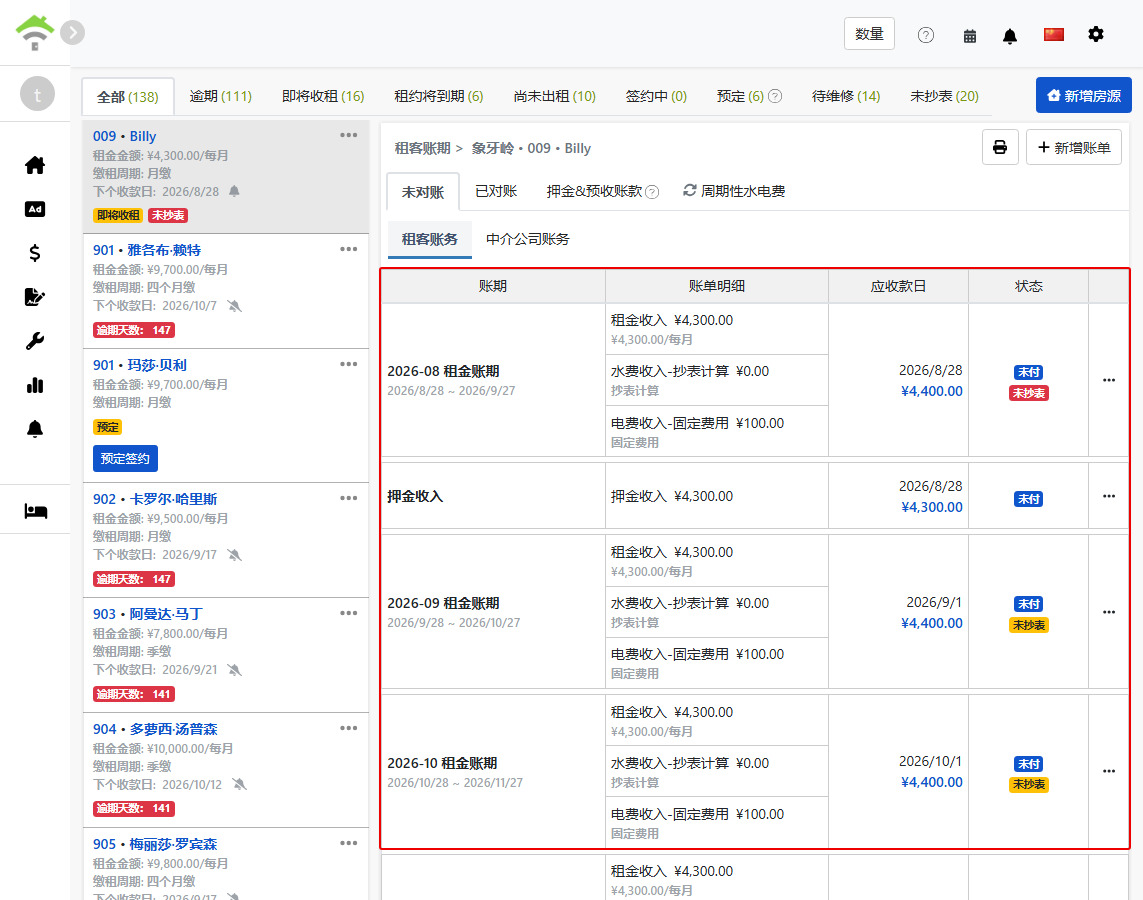Click the 即将收租 tag on Billy card

click(x=118, y=215)
